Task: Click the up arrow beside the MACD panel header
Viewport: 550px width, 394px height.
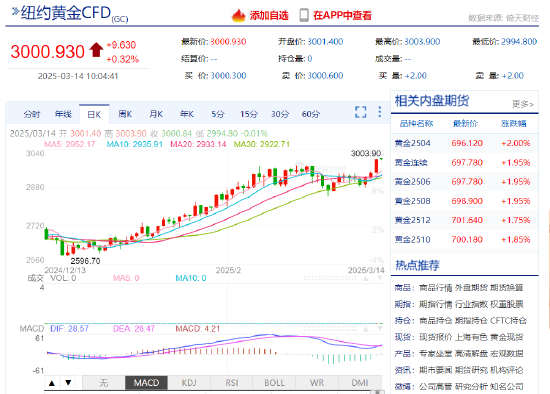Action: coord(366,329)
